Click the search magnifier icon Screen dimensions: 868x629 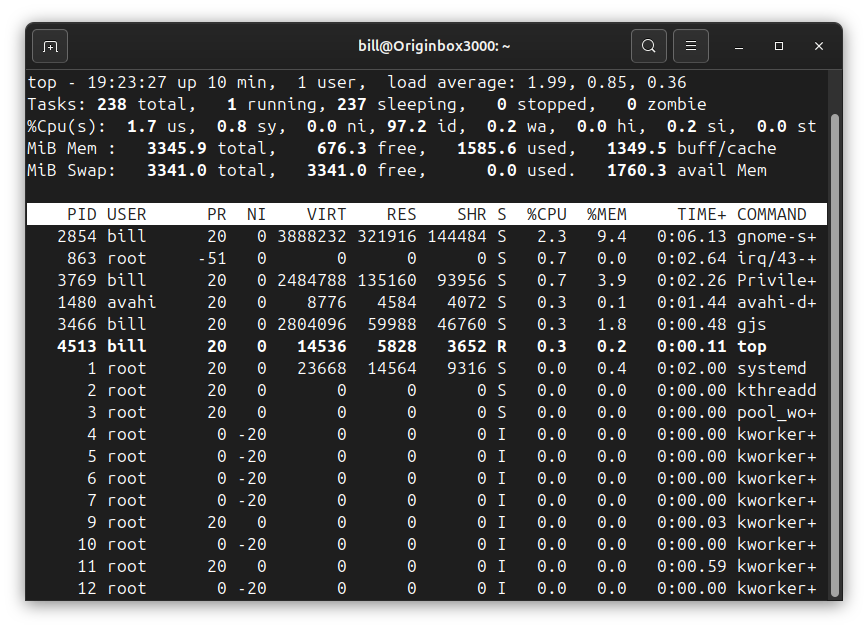tap(648, 46)
